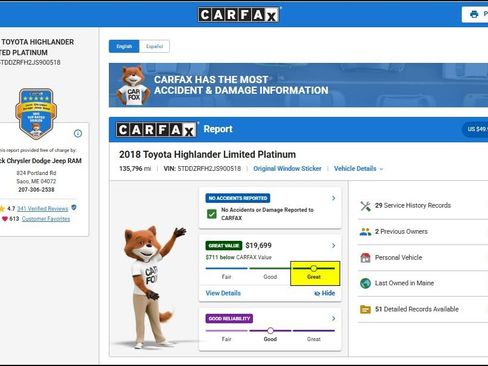Viewport: 488px width, 366px height.
Task: Click the reliability slider handle at Good
Action: pyautogui.click(x=270, y=331)
